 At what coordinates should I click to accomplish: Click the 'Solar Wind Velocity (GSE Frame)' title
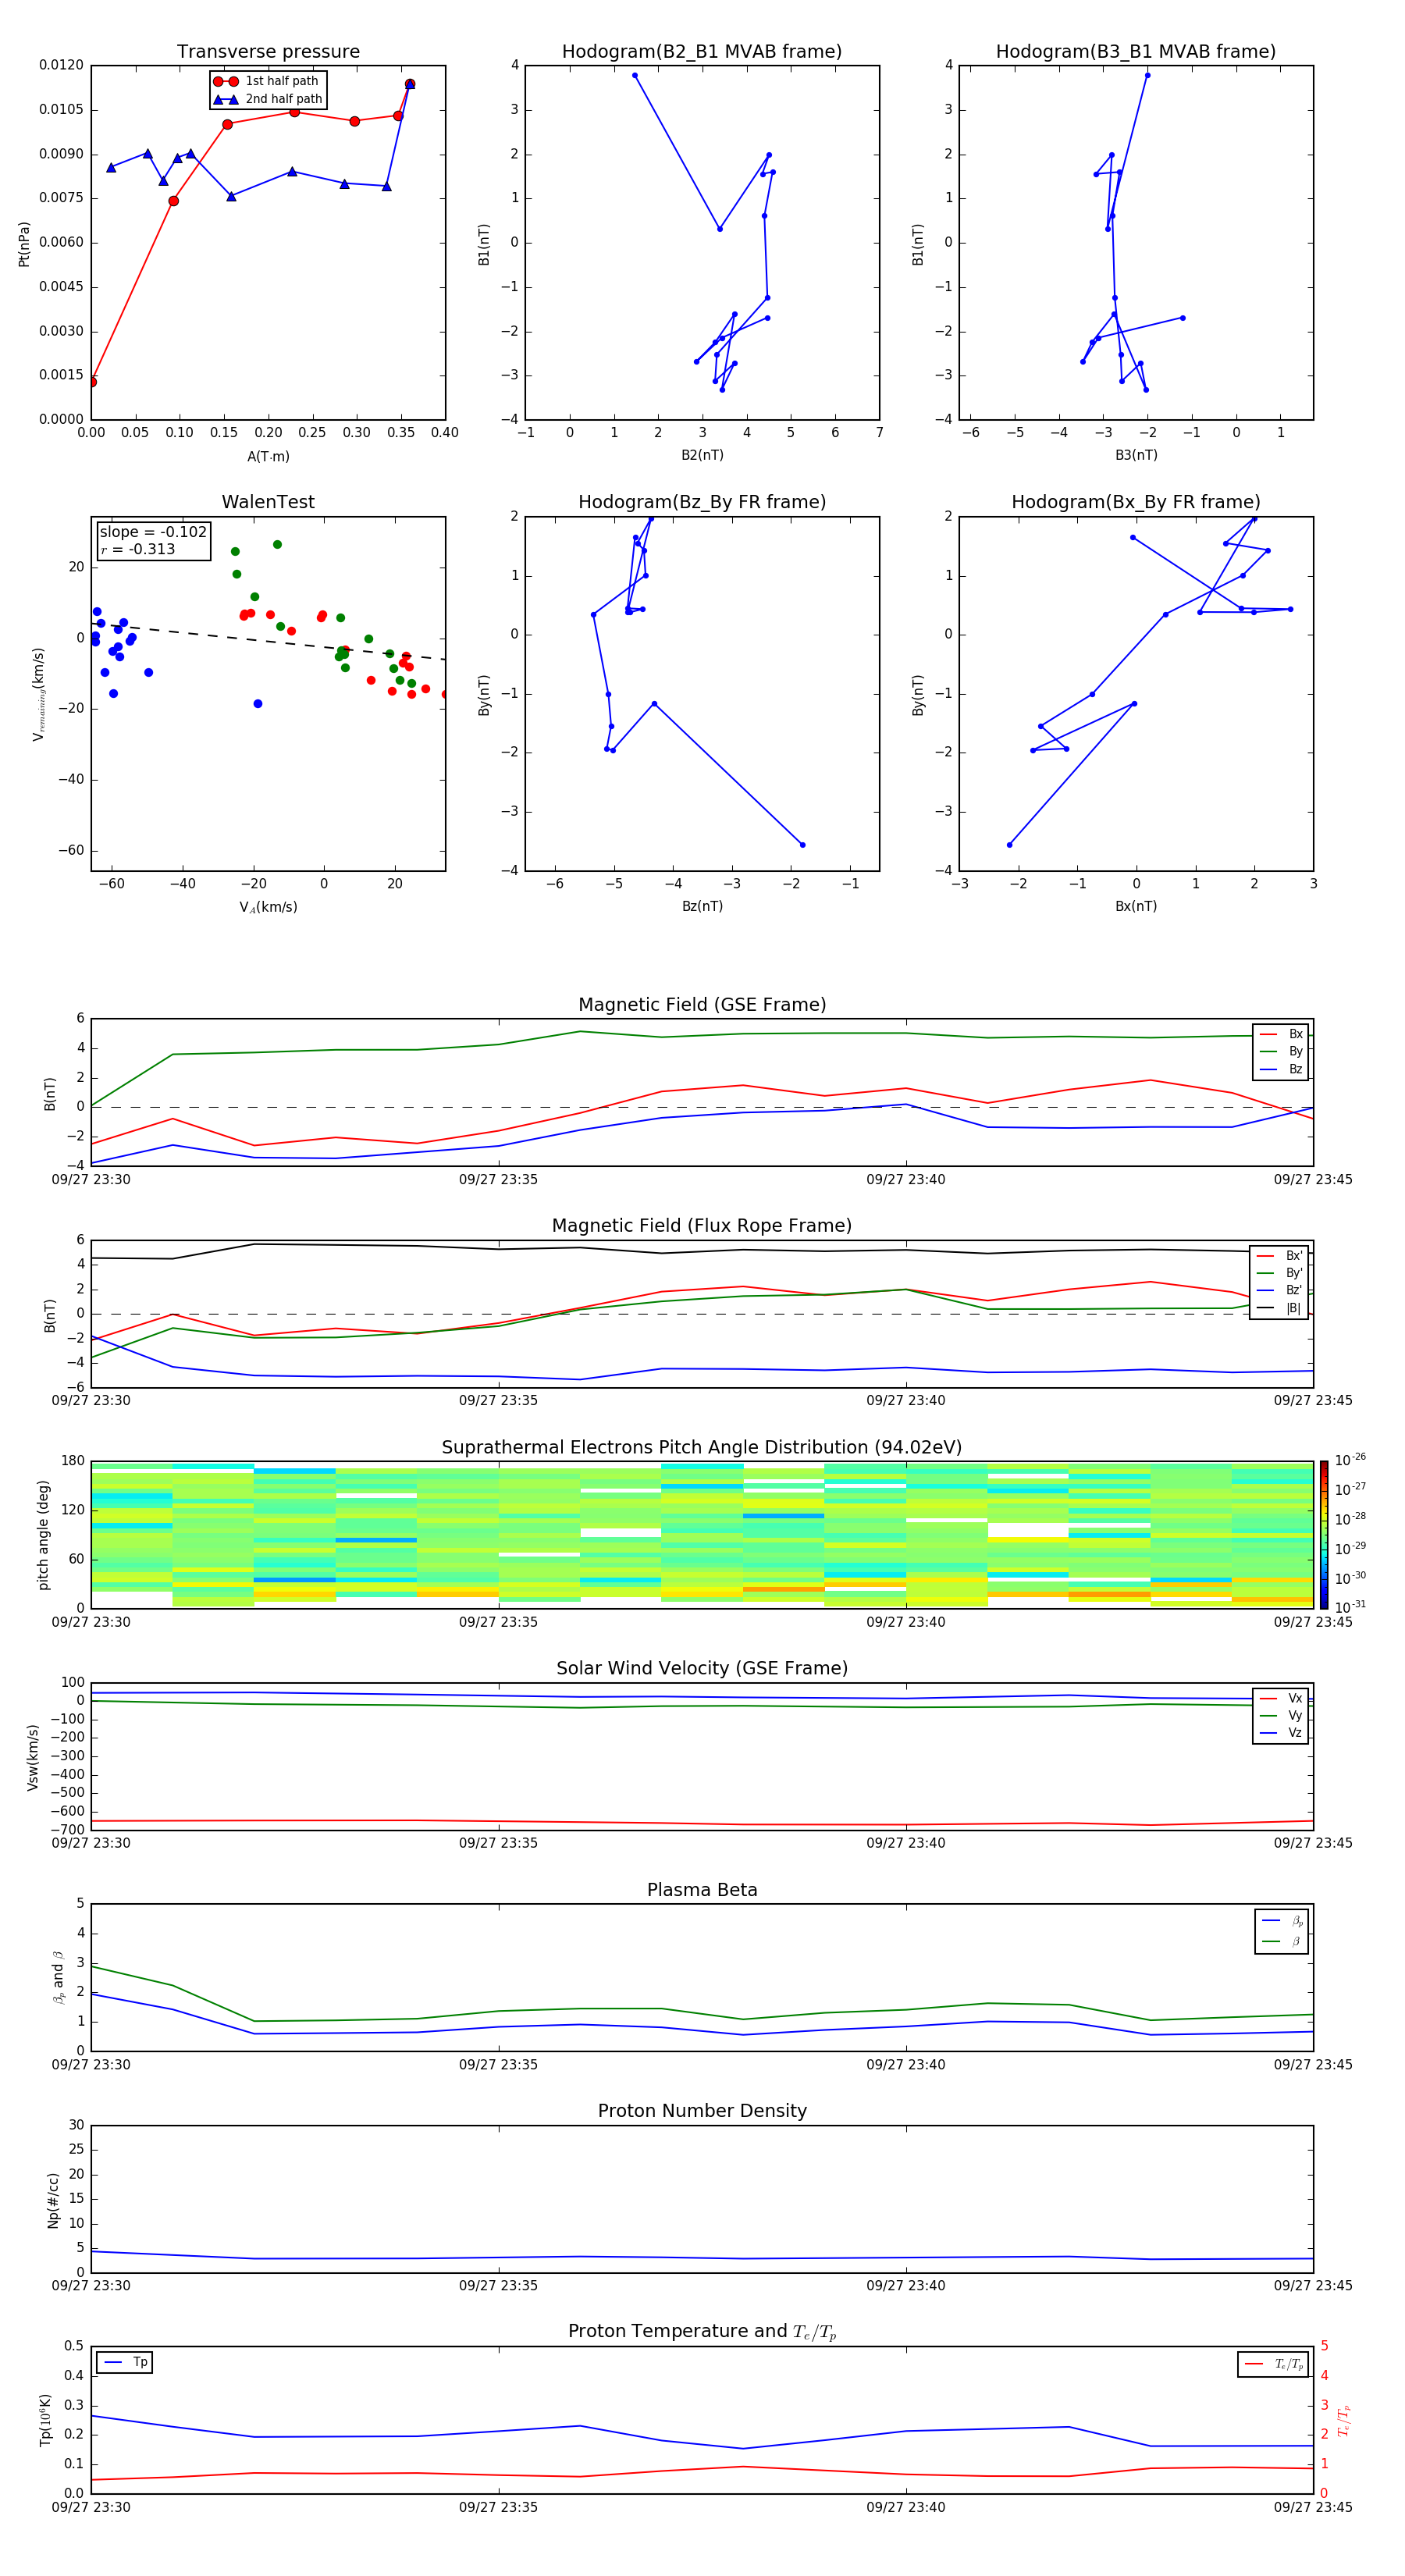click(x=702, y=1669)
